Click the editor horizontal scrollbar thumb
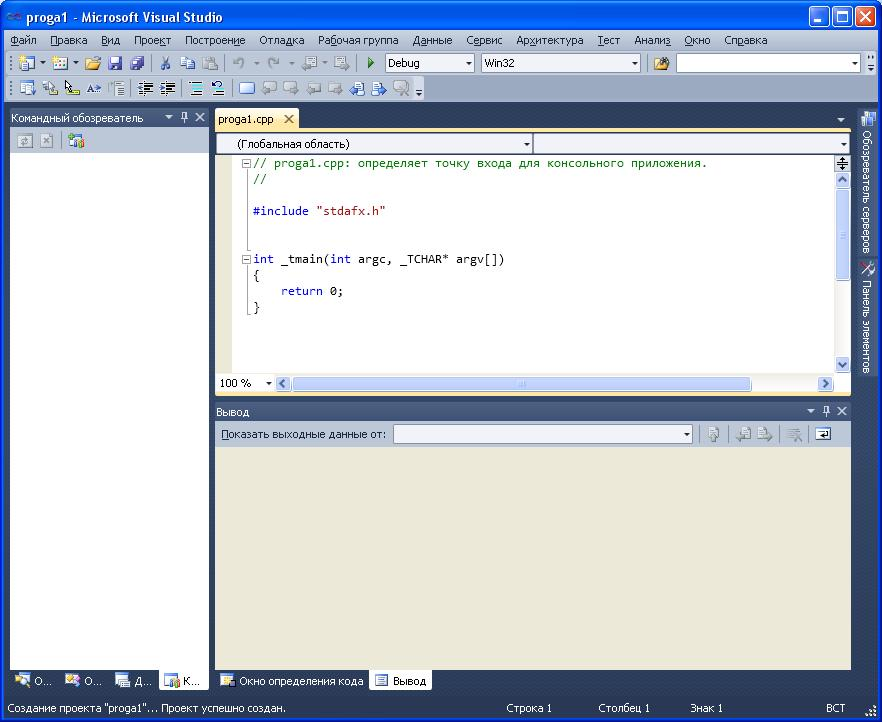882x722 pixels. coord(521,383)
